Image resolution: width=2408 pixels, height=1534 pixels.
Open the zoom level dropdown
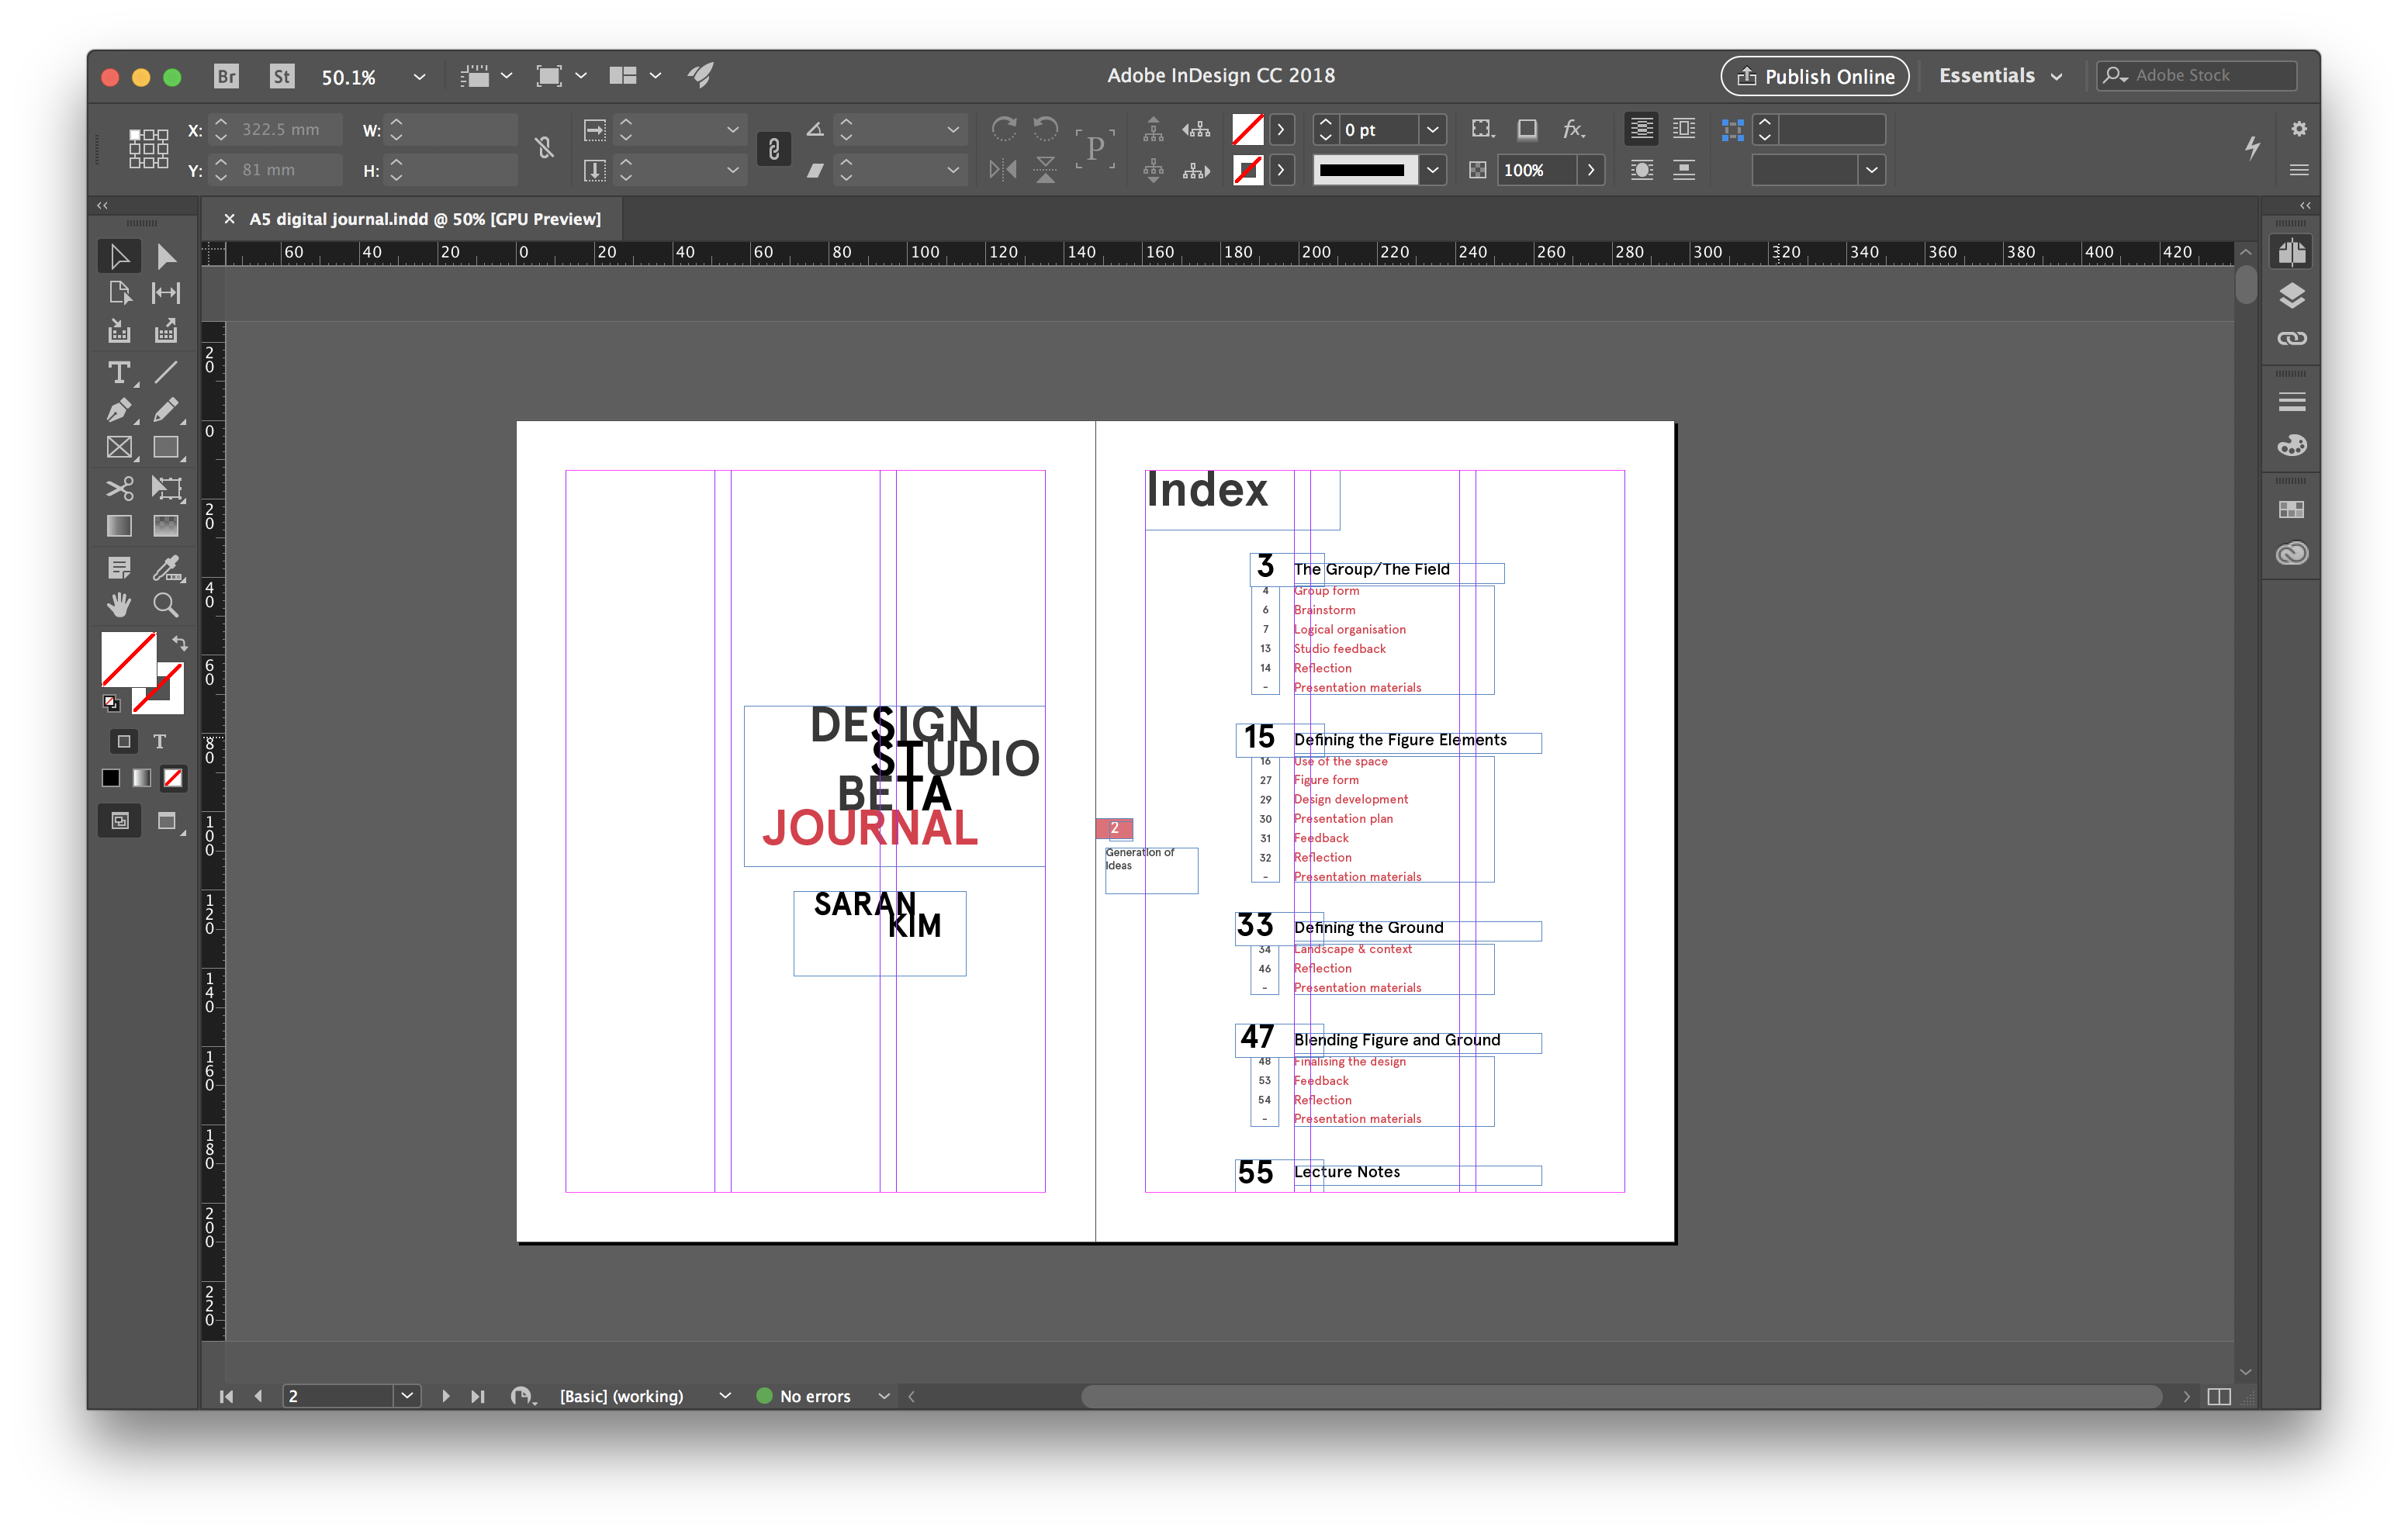tap(419, 77)
